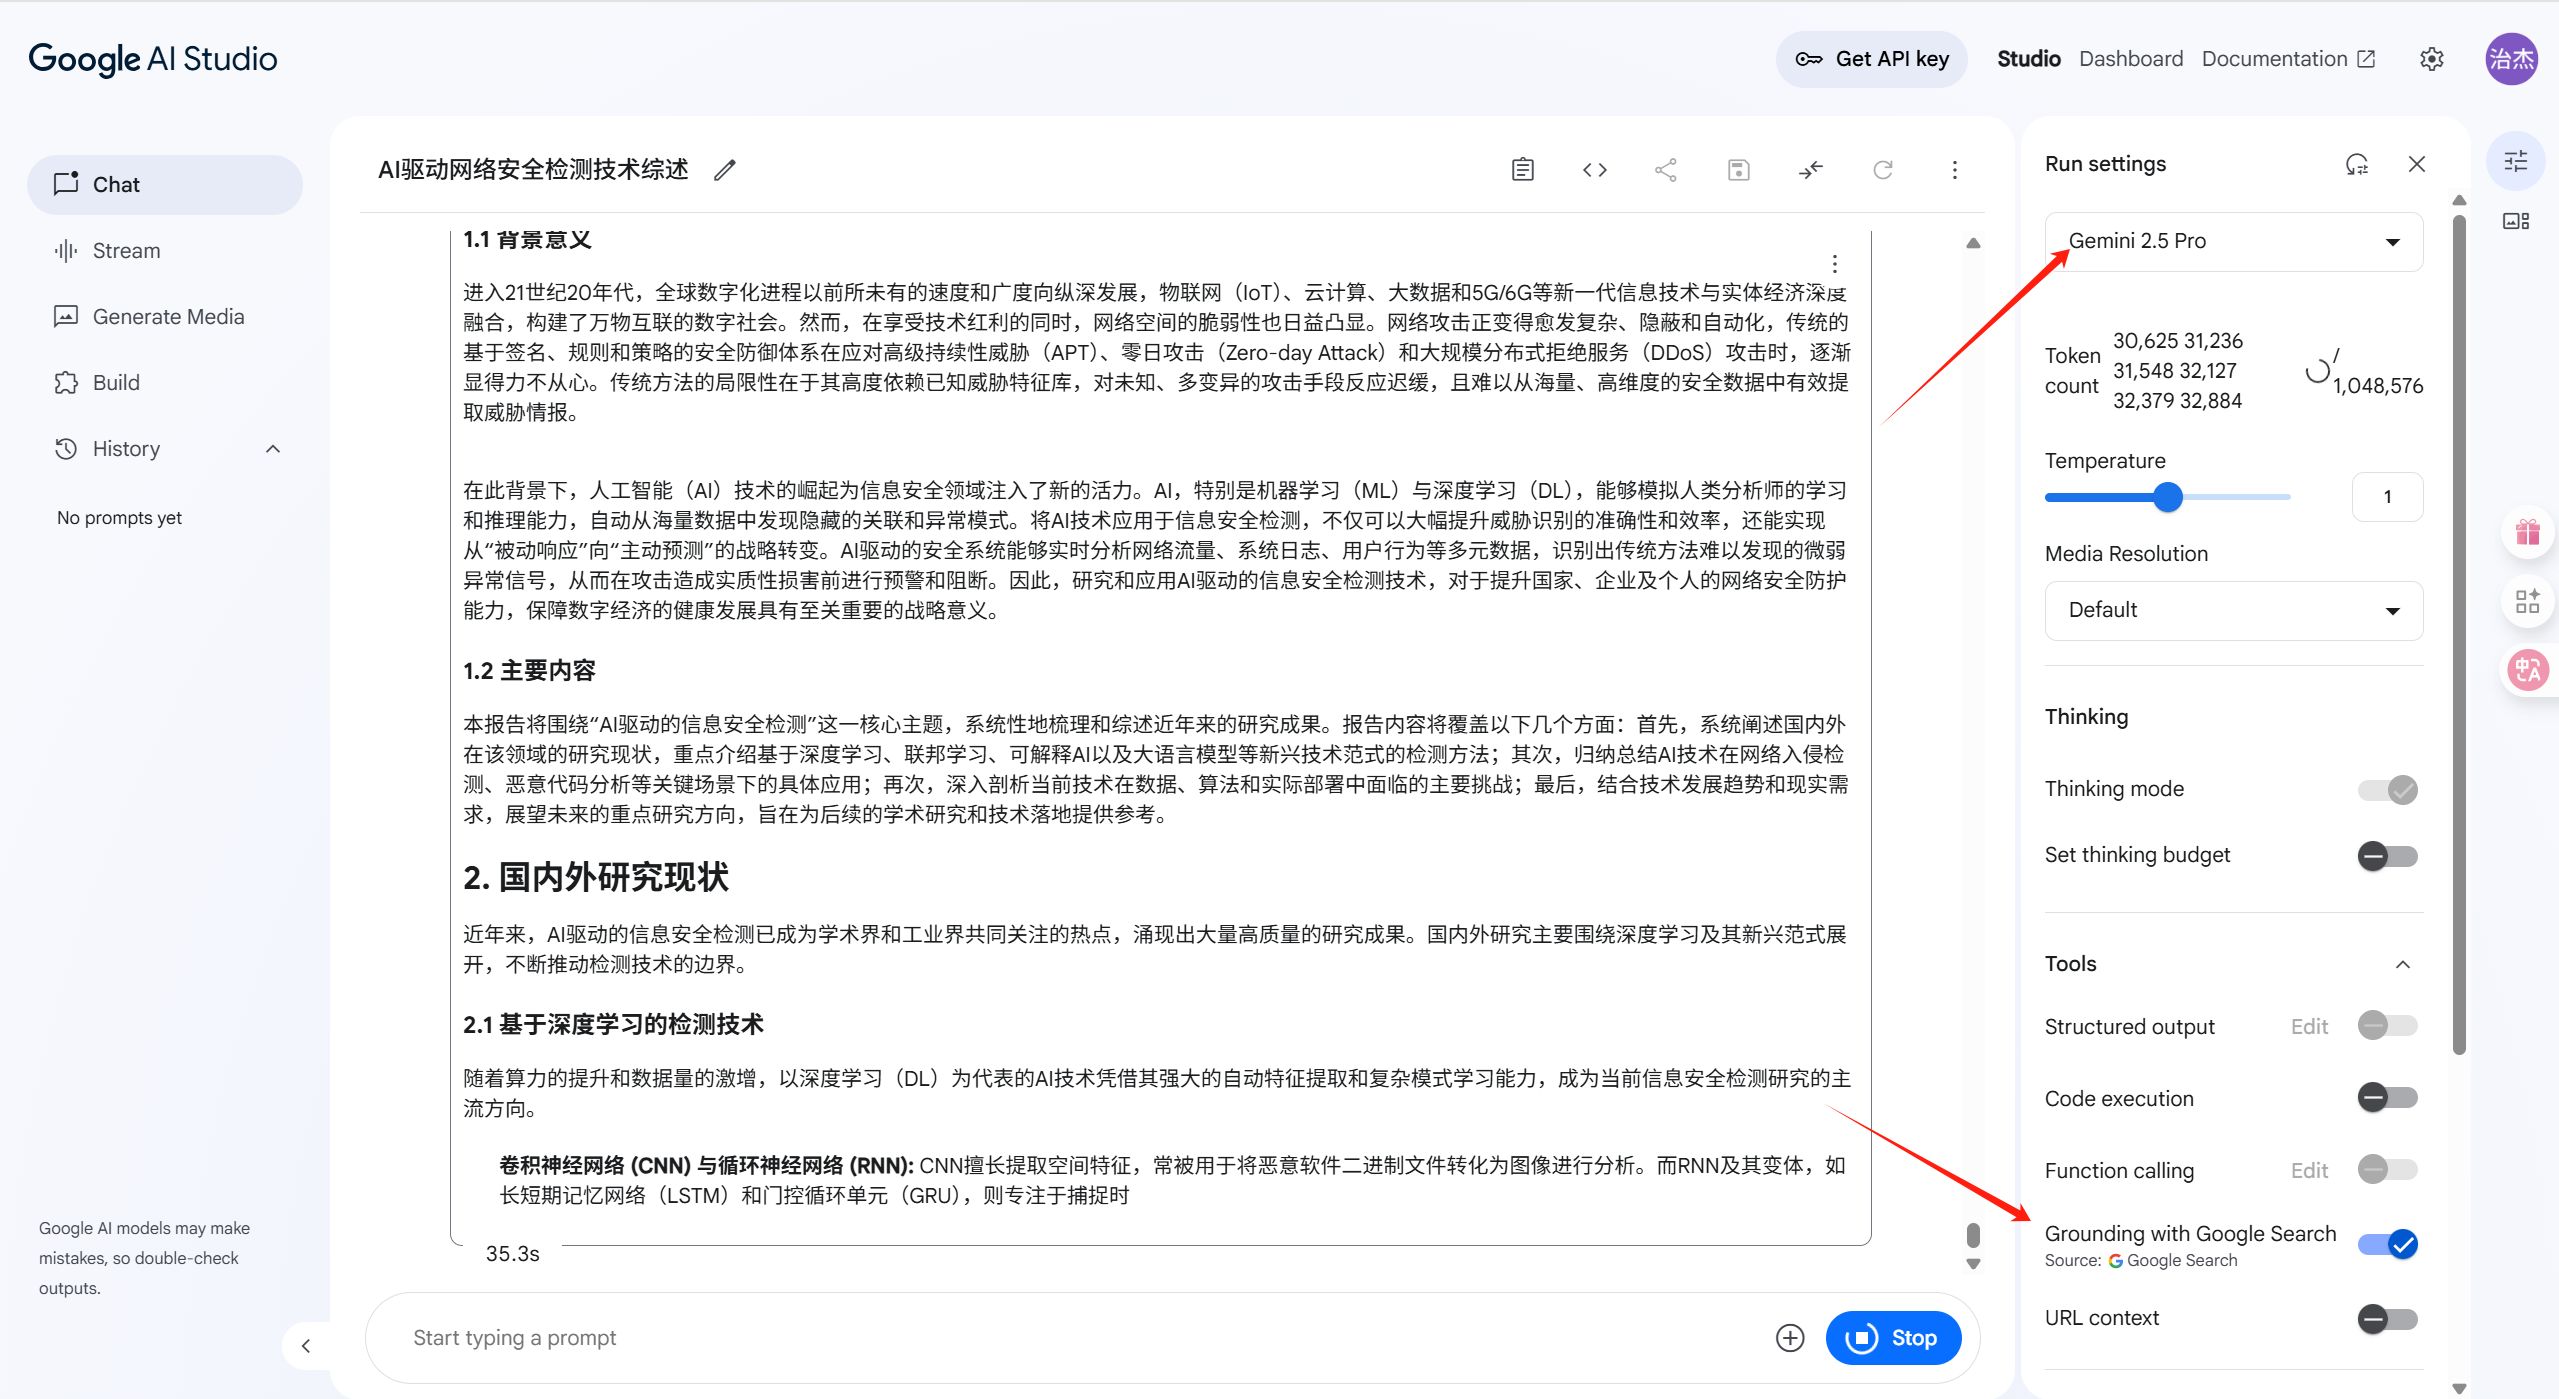This screenshot has height=1399, width=2559.
Task: Click the Get API key button
Action: [1871, 59]
